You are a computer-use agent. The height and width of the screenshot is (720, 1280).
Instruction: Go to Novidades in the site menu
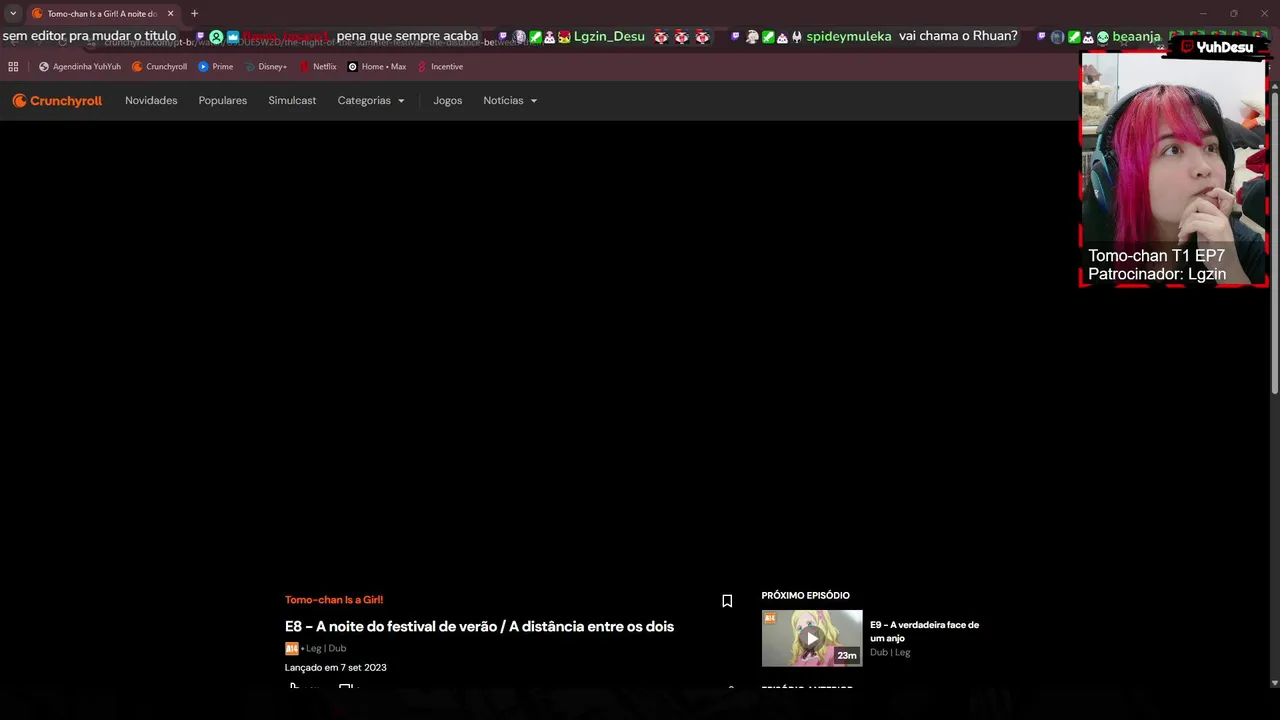(x=151, y=101)
